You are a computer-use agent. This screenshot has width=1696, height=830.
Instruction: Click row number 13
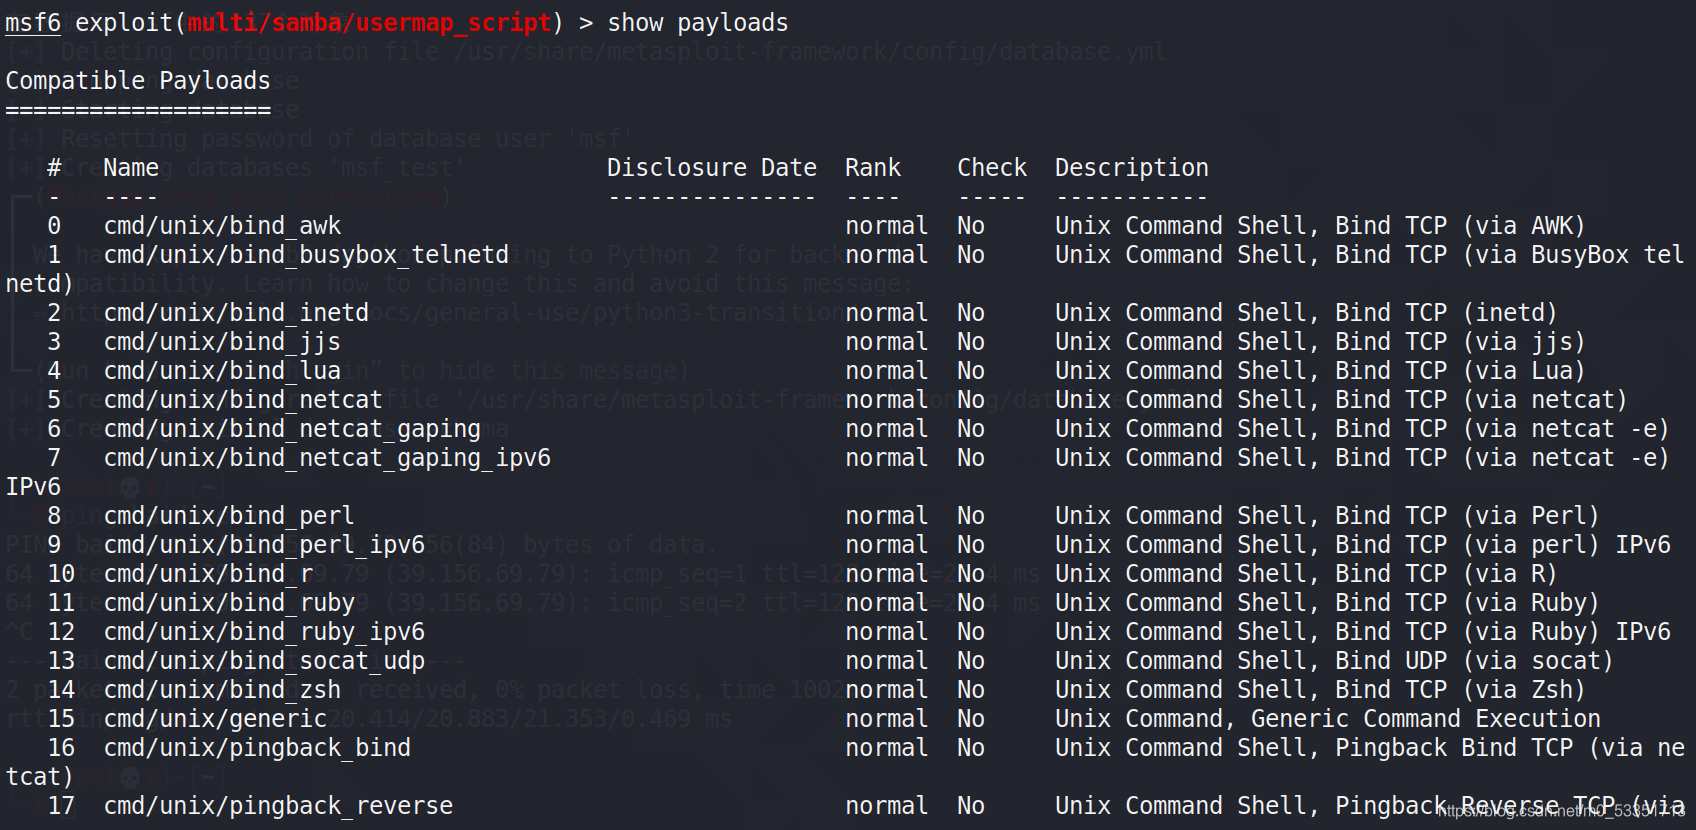(61, 661)
